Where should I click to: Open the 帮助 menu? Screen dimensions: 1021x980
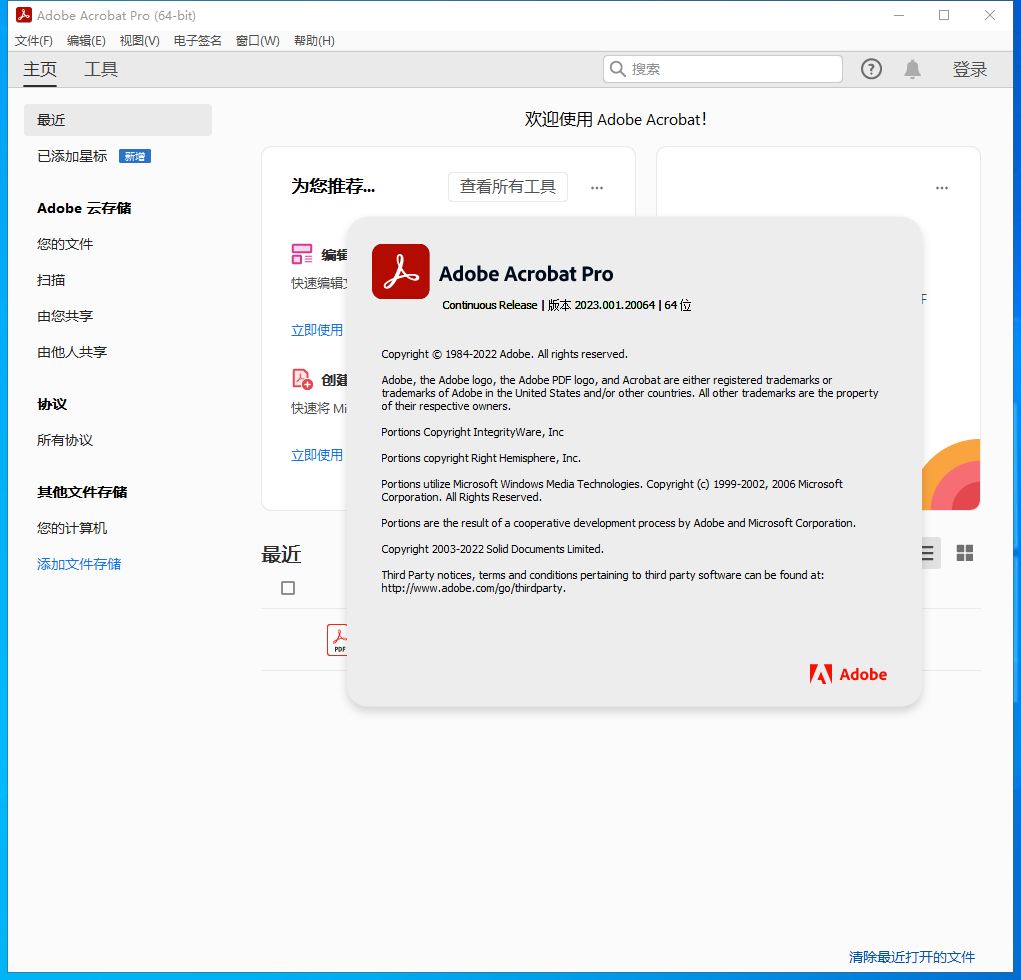point(312,40)
